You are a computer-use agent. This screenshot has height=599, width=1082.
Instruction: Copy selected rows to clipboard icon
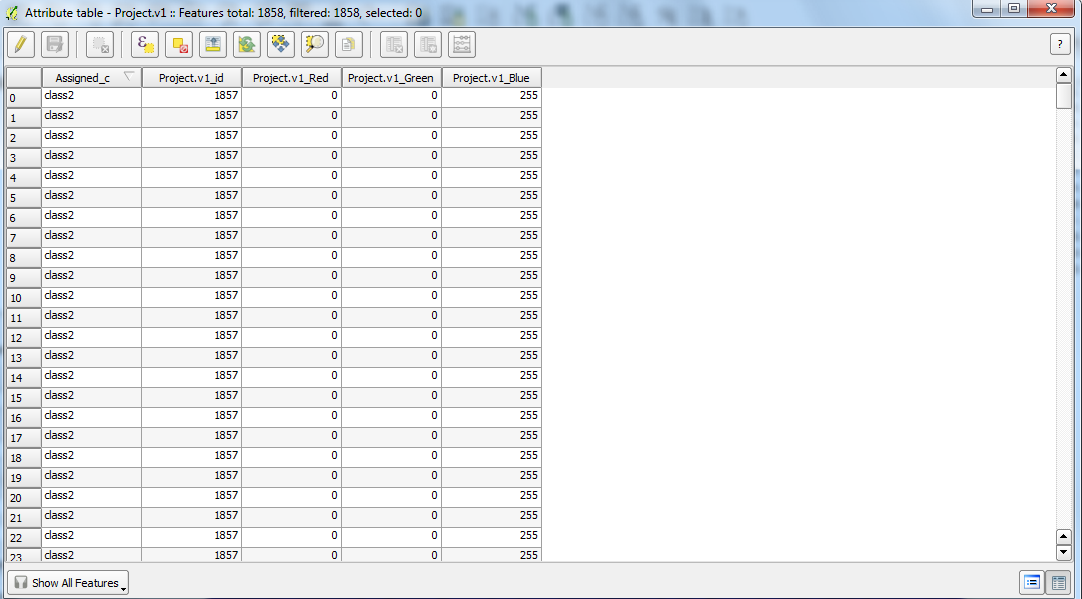coord(348,45)
